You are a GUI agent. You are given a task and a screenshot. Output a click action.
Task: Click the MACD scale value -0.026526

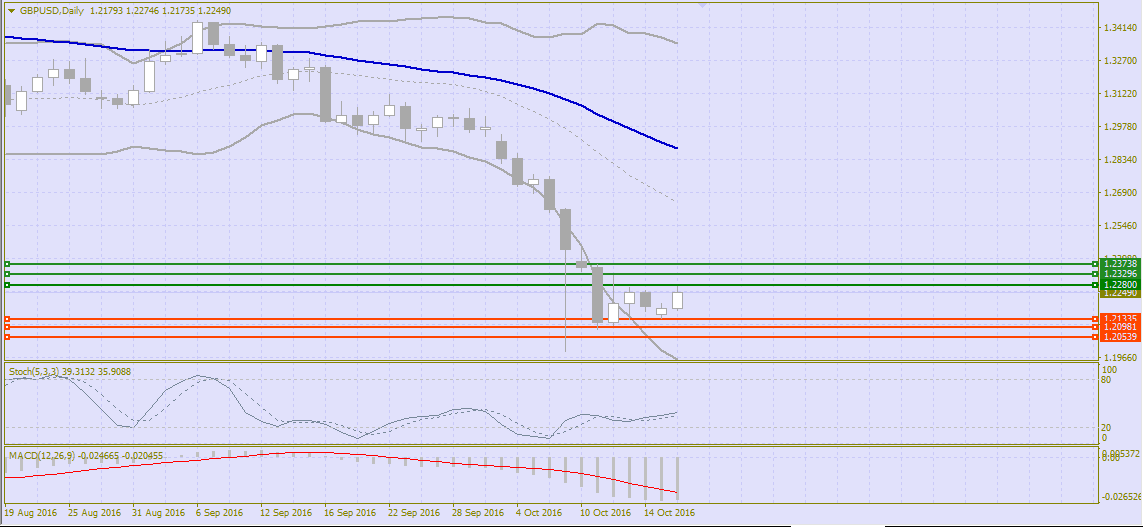[1122, 497]
